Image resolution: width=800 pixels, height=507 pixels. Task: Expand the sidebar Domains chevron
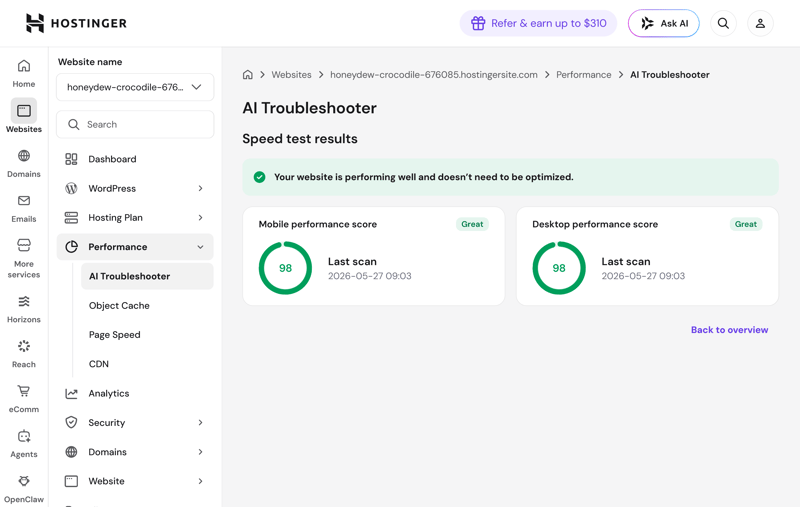click(x=201, y=452)
